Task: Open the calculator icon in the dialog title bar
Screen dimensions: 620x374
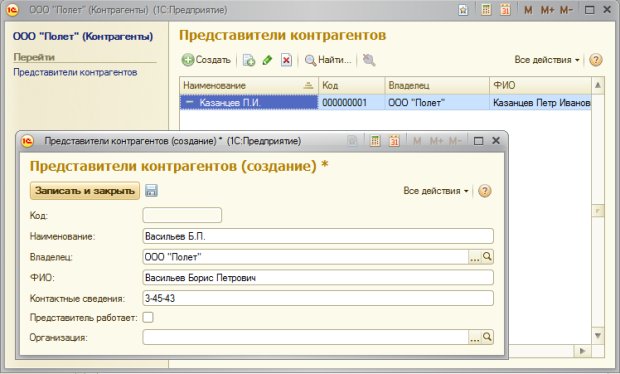Action: [x=375, y=141]
